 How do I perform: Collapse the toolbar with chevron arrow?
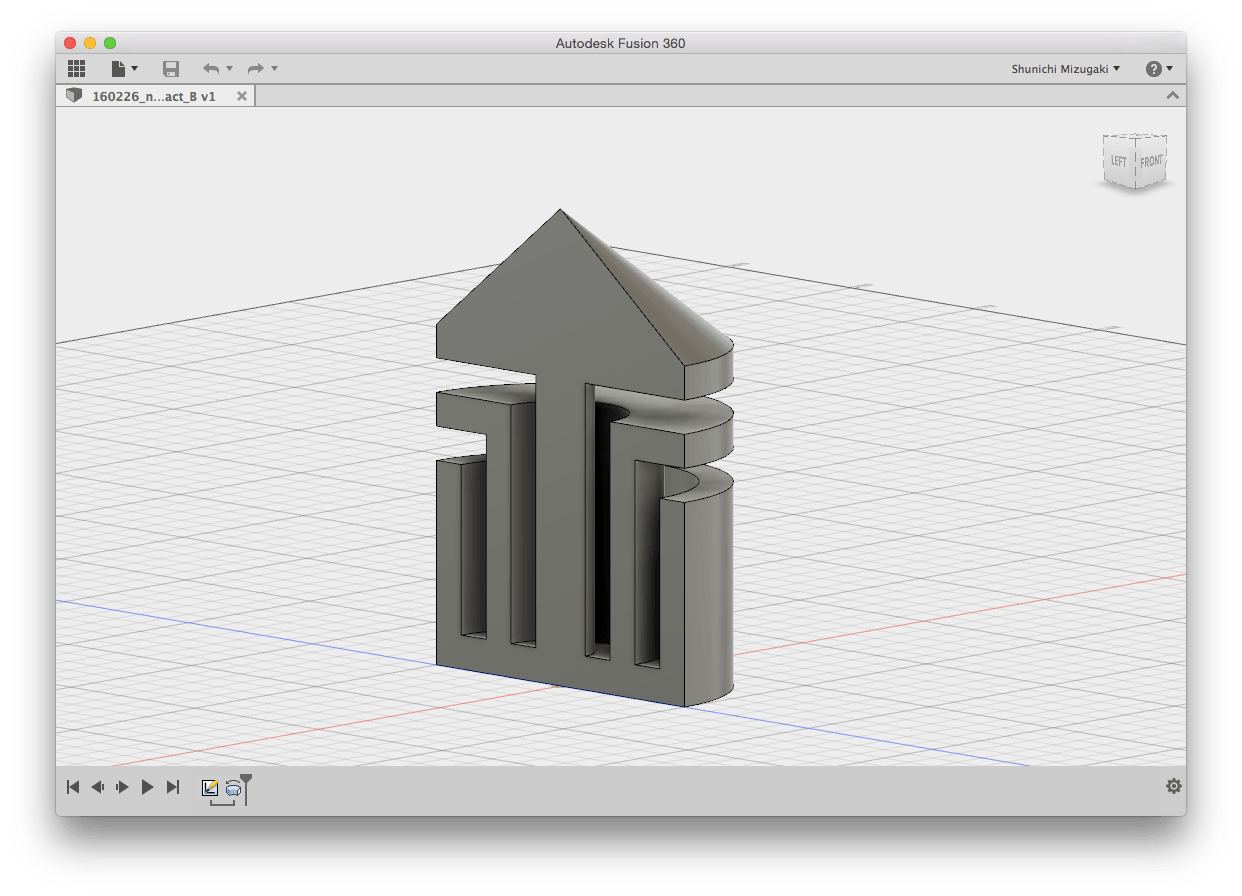point(1173,96)
